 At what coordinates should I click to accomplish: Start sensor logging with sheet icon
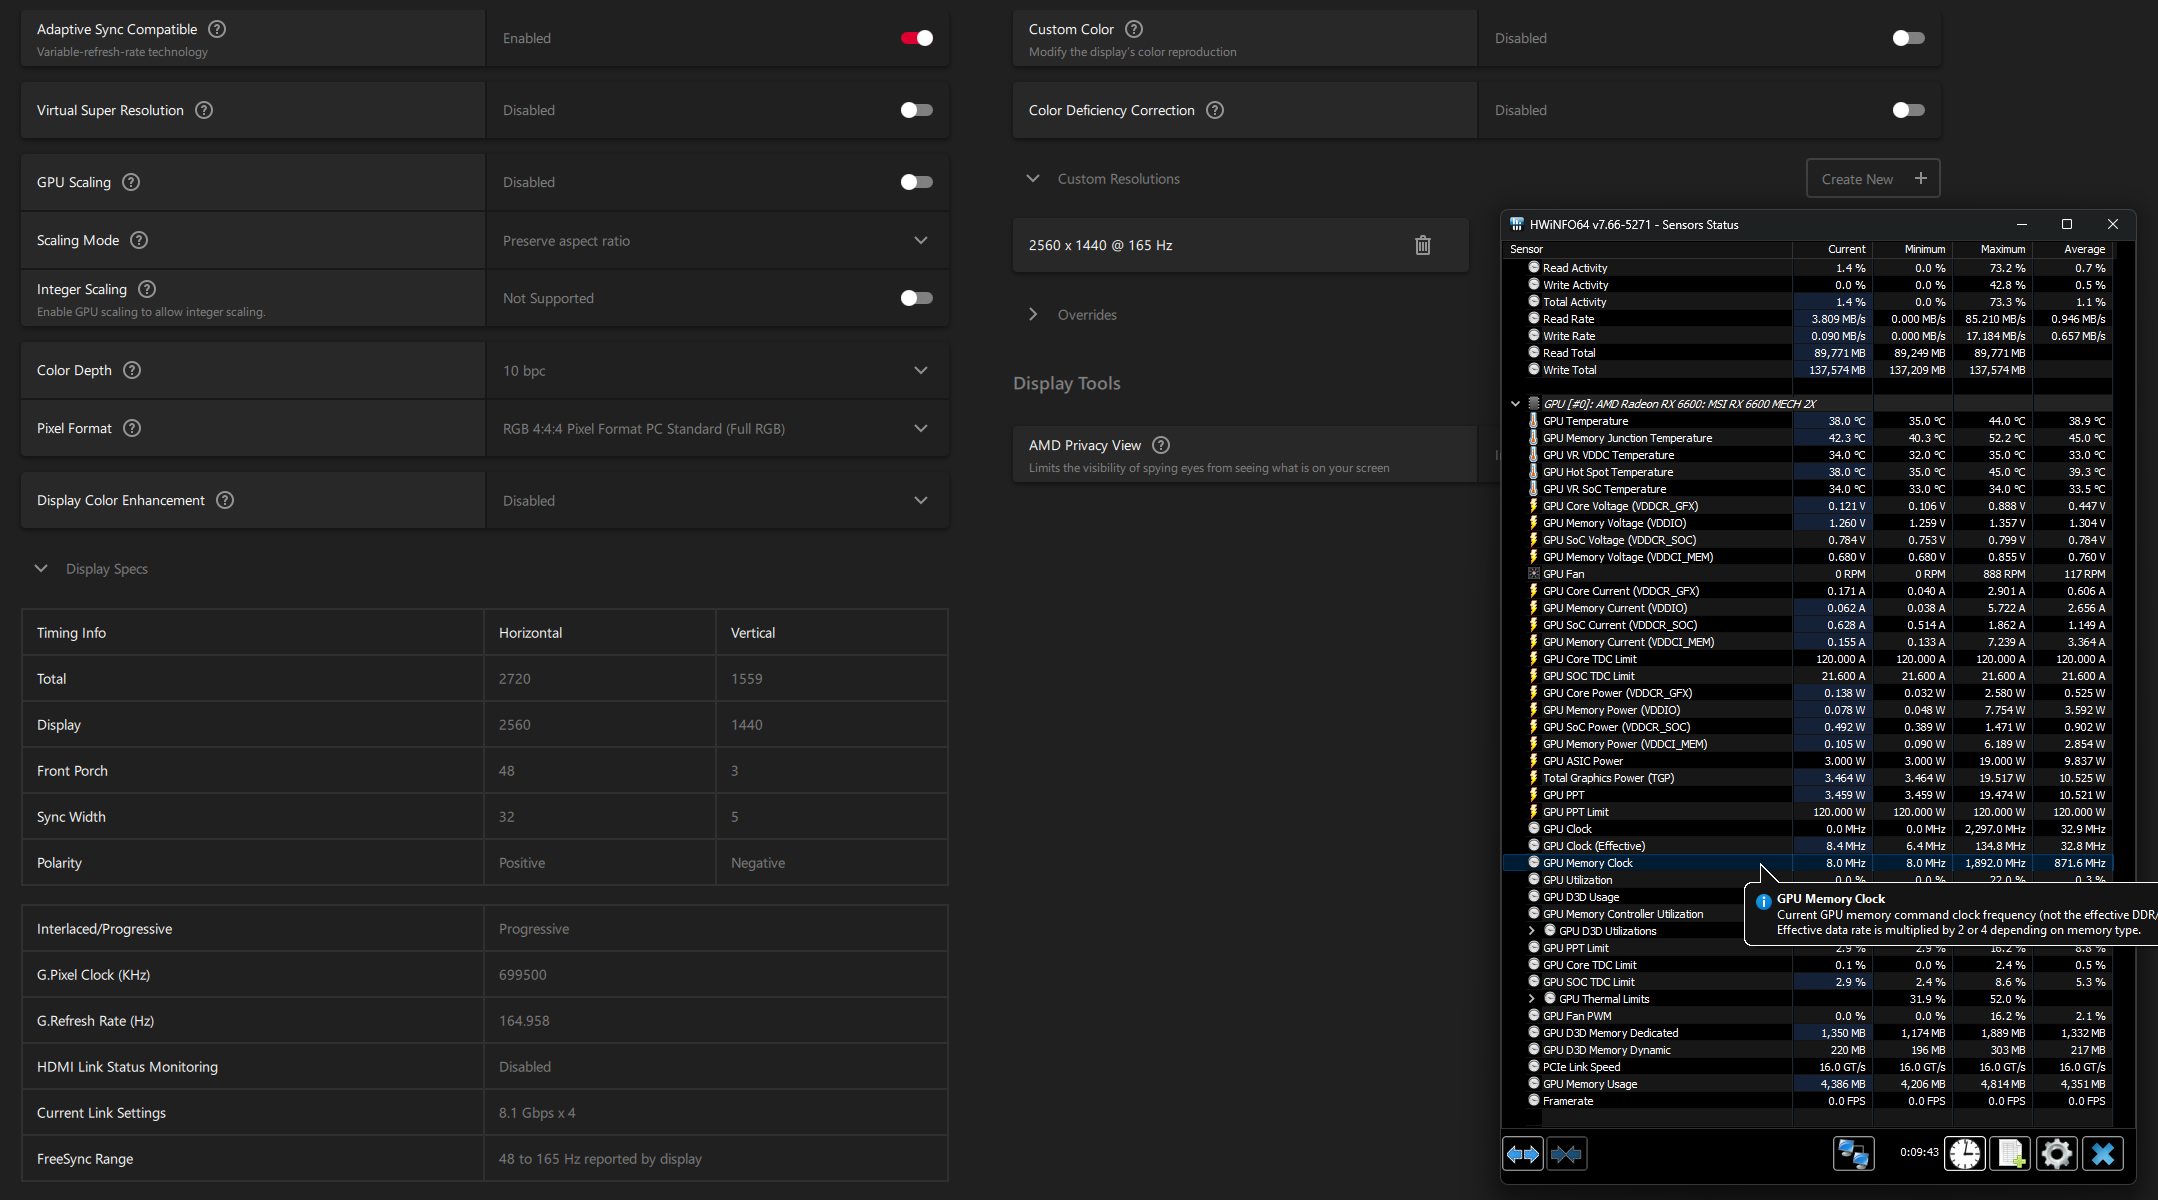coord(2010,1154)
